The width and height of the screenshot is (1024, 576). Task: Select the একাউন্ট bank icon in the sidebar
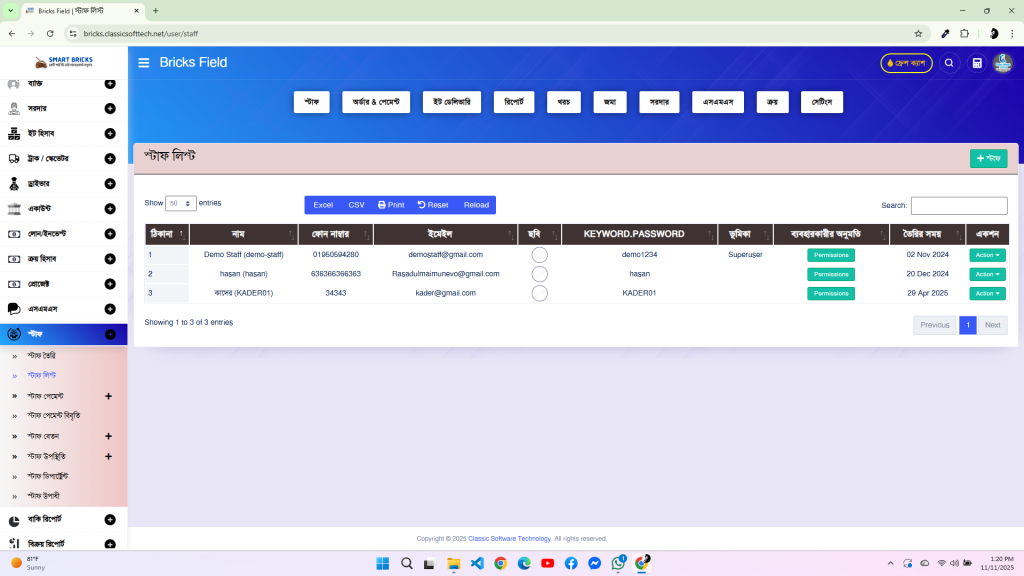click(x=14, y=208)
